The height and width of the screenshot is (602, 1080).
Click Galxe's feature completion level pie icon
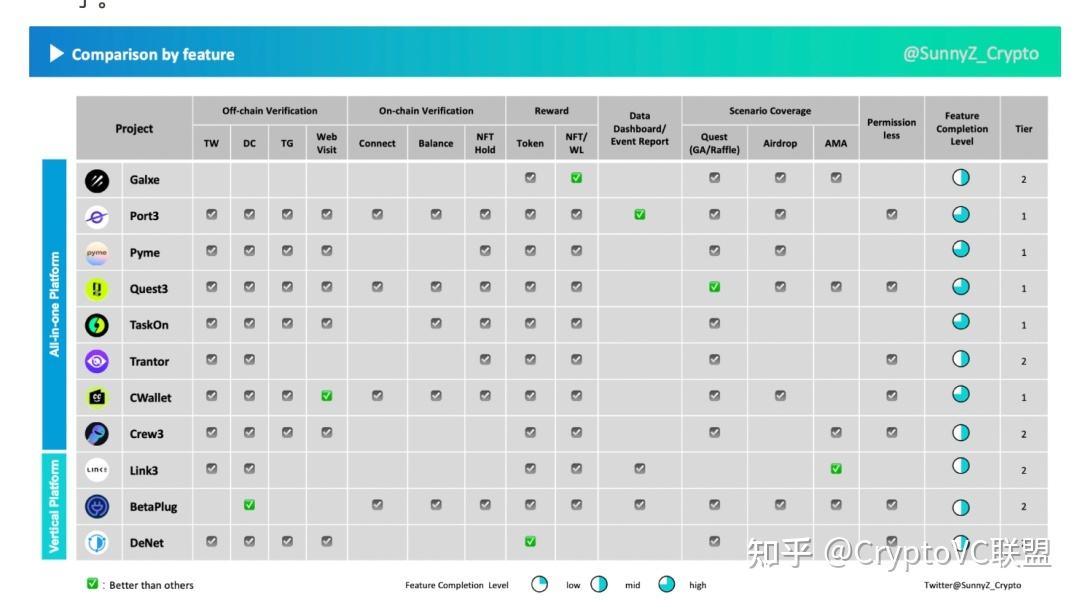click(x=961, y=178)
